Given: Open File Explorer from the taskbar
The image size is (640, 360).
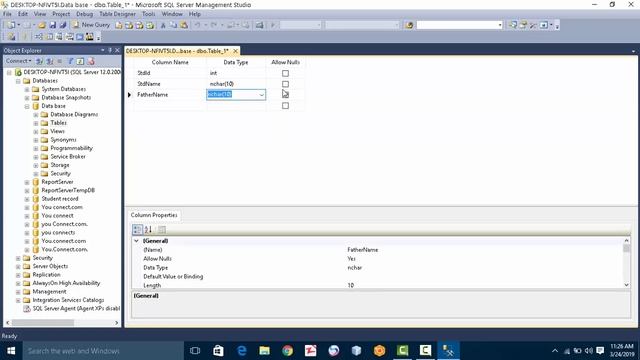Looking at the screenshot, I should pyautogui.click(x=264, y=351).
